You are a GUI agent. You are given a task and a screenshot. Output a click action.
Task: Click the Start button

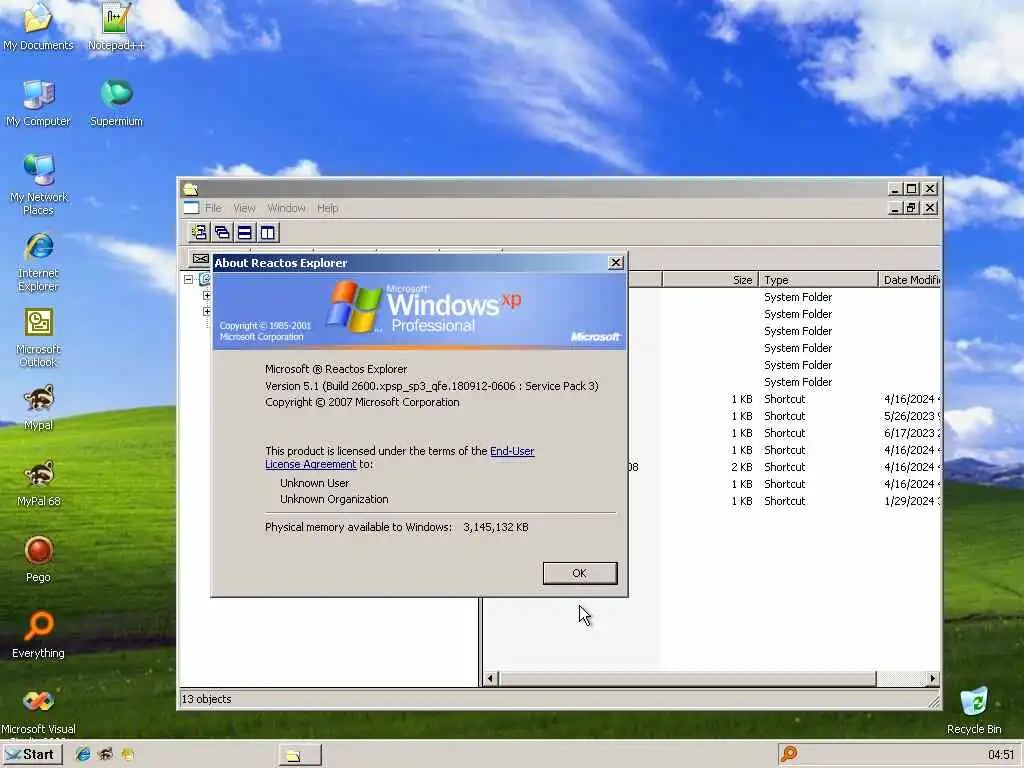point(31,754)
